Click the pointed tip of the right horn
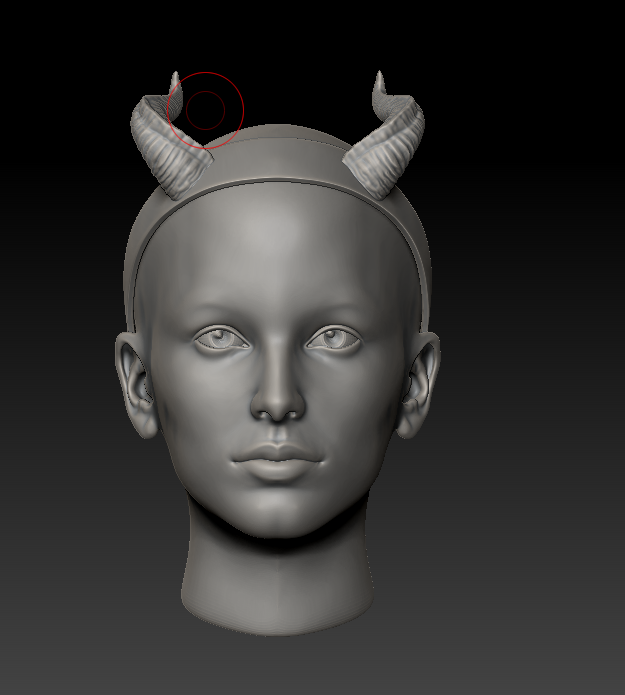This screenshot has width=625, height=695. pyautogui.click(x=379, y=78)
